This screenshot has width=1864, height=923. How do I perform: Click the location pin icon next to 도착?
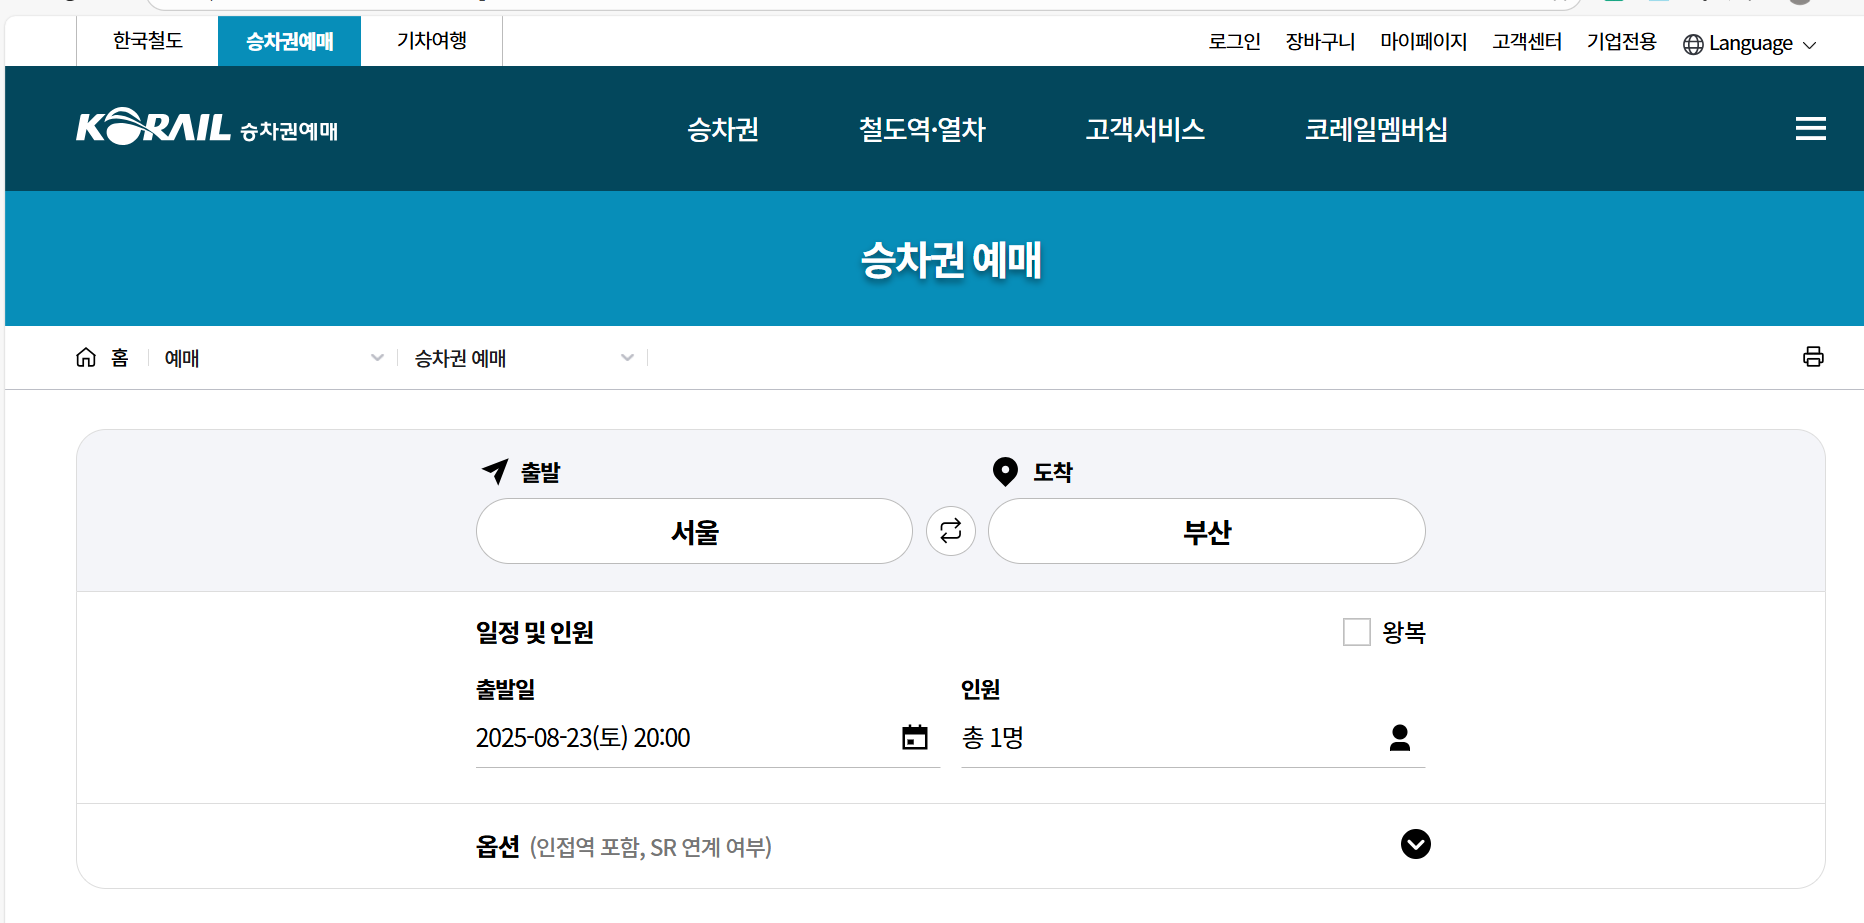1004,471
